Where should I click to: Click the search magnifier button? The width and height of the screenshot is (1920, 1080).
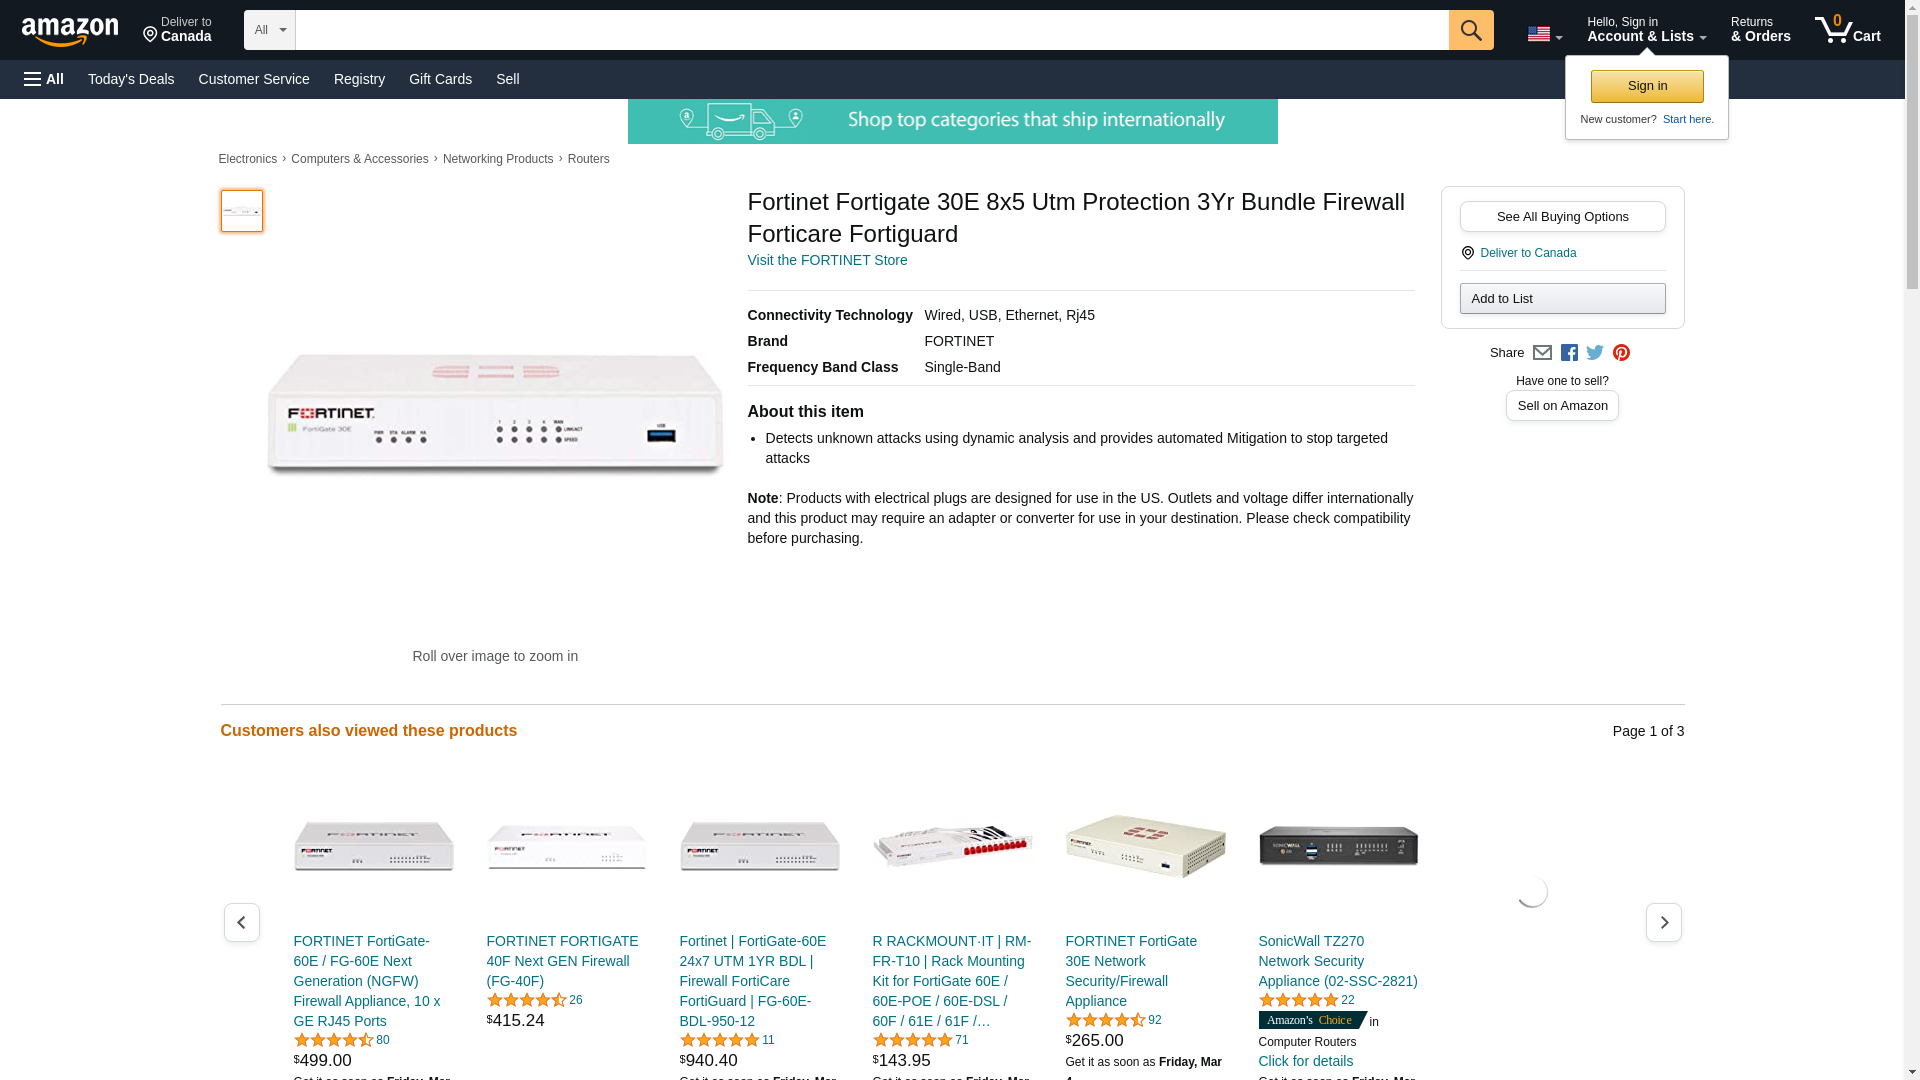1470,30
